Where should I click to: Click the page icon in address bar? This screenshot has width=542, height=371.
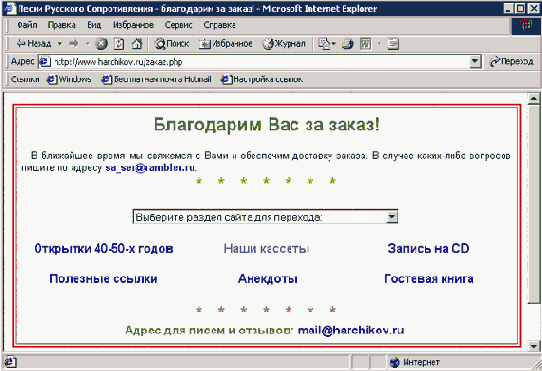[45, 62]
